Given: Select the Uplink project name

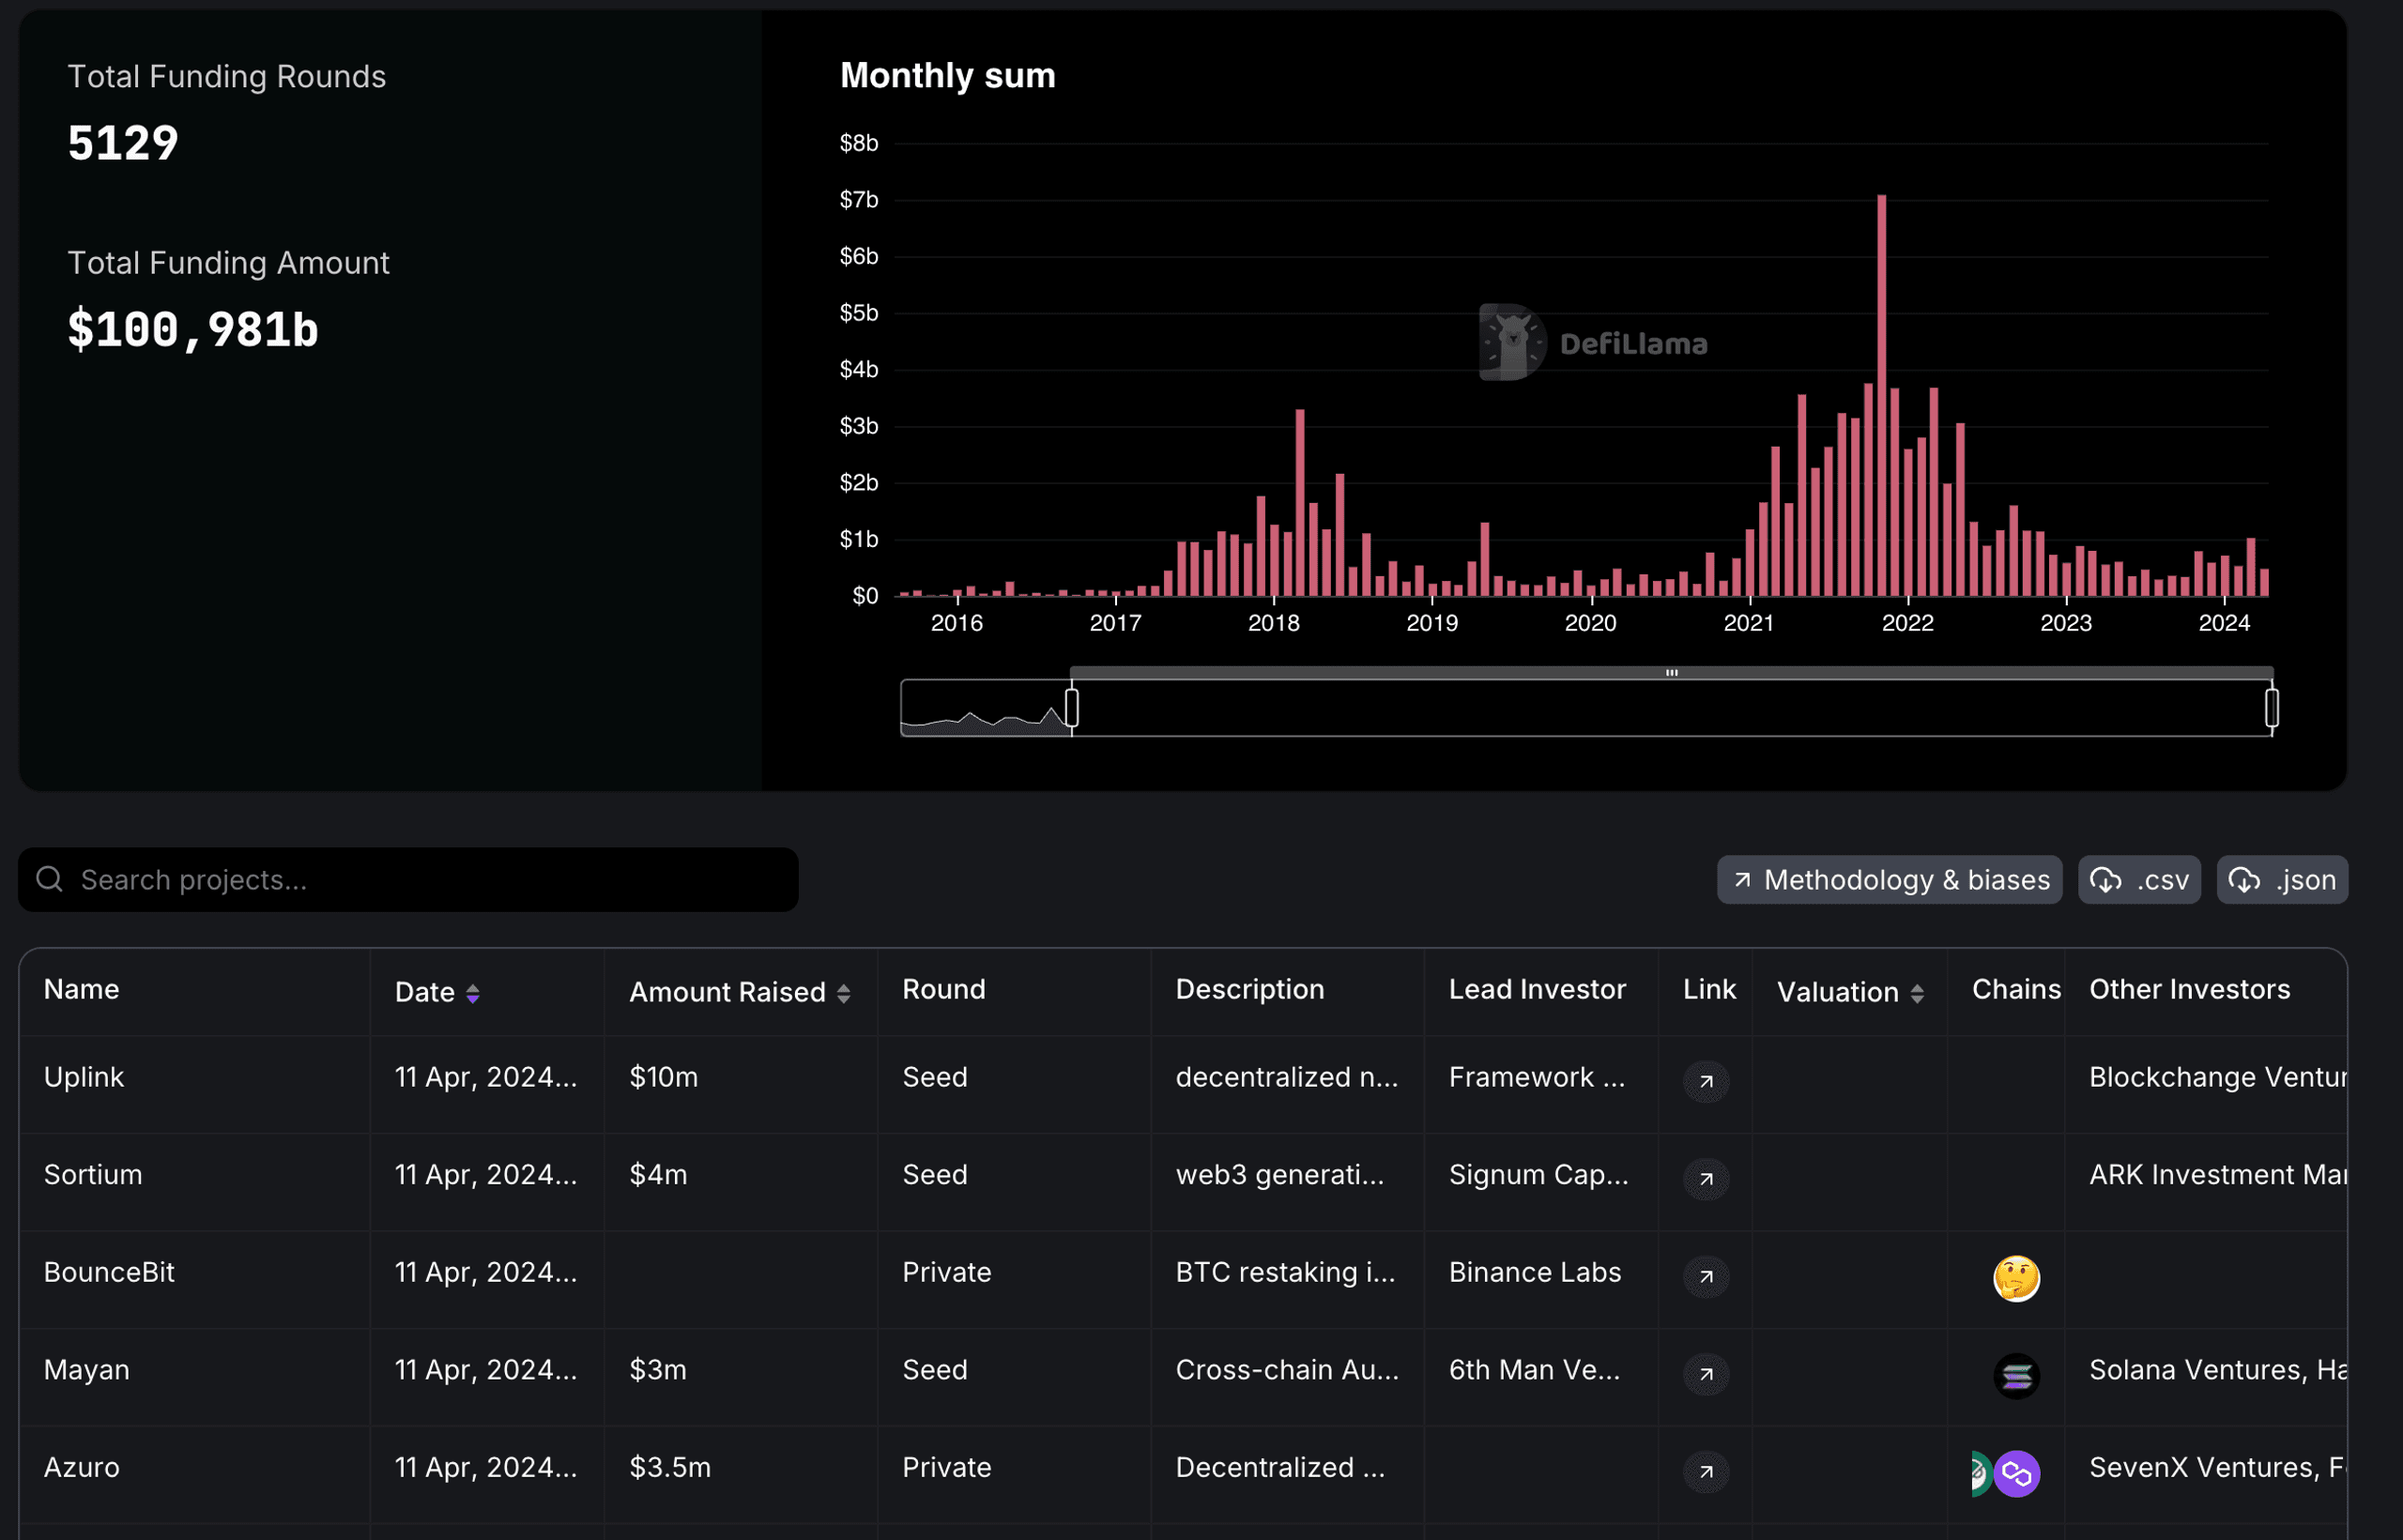Looking at the screenshot, I should pyautogui.click(x=84, y=1077).
